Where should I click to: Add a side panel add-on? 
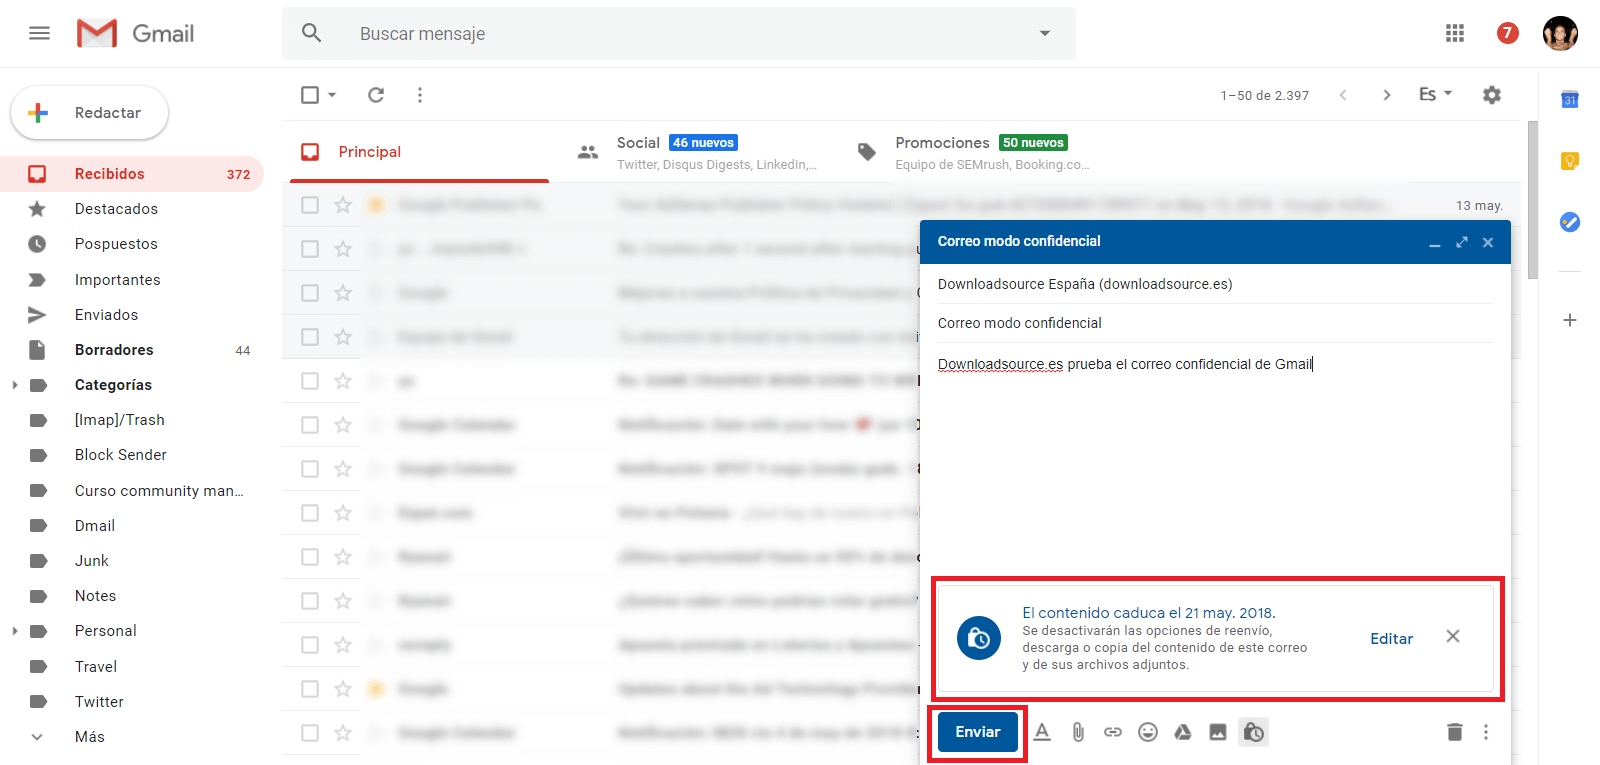(x=1570, y=320)
